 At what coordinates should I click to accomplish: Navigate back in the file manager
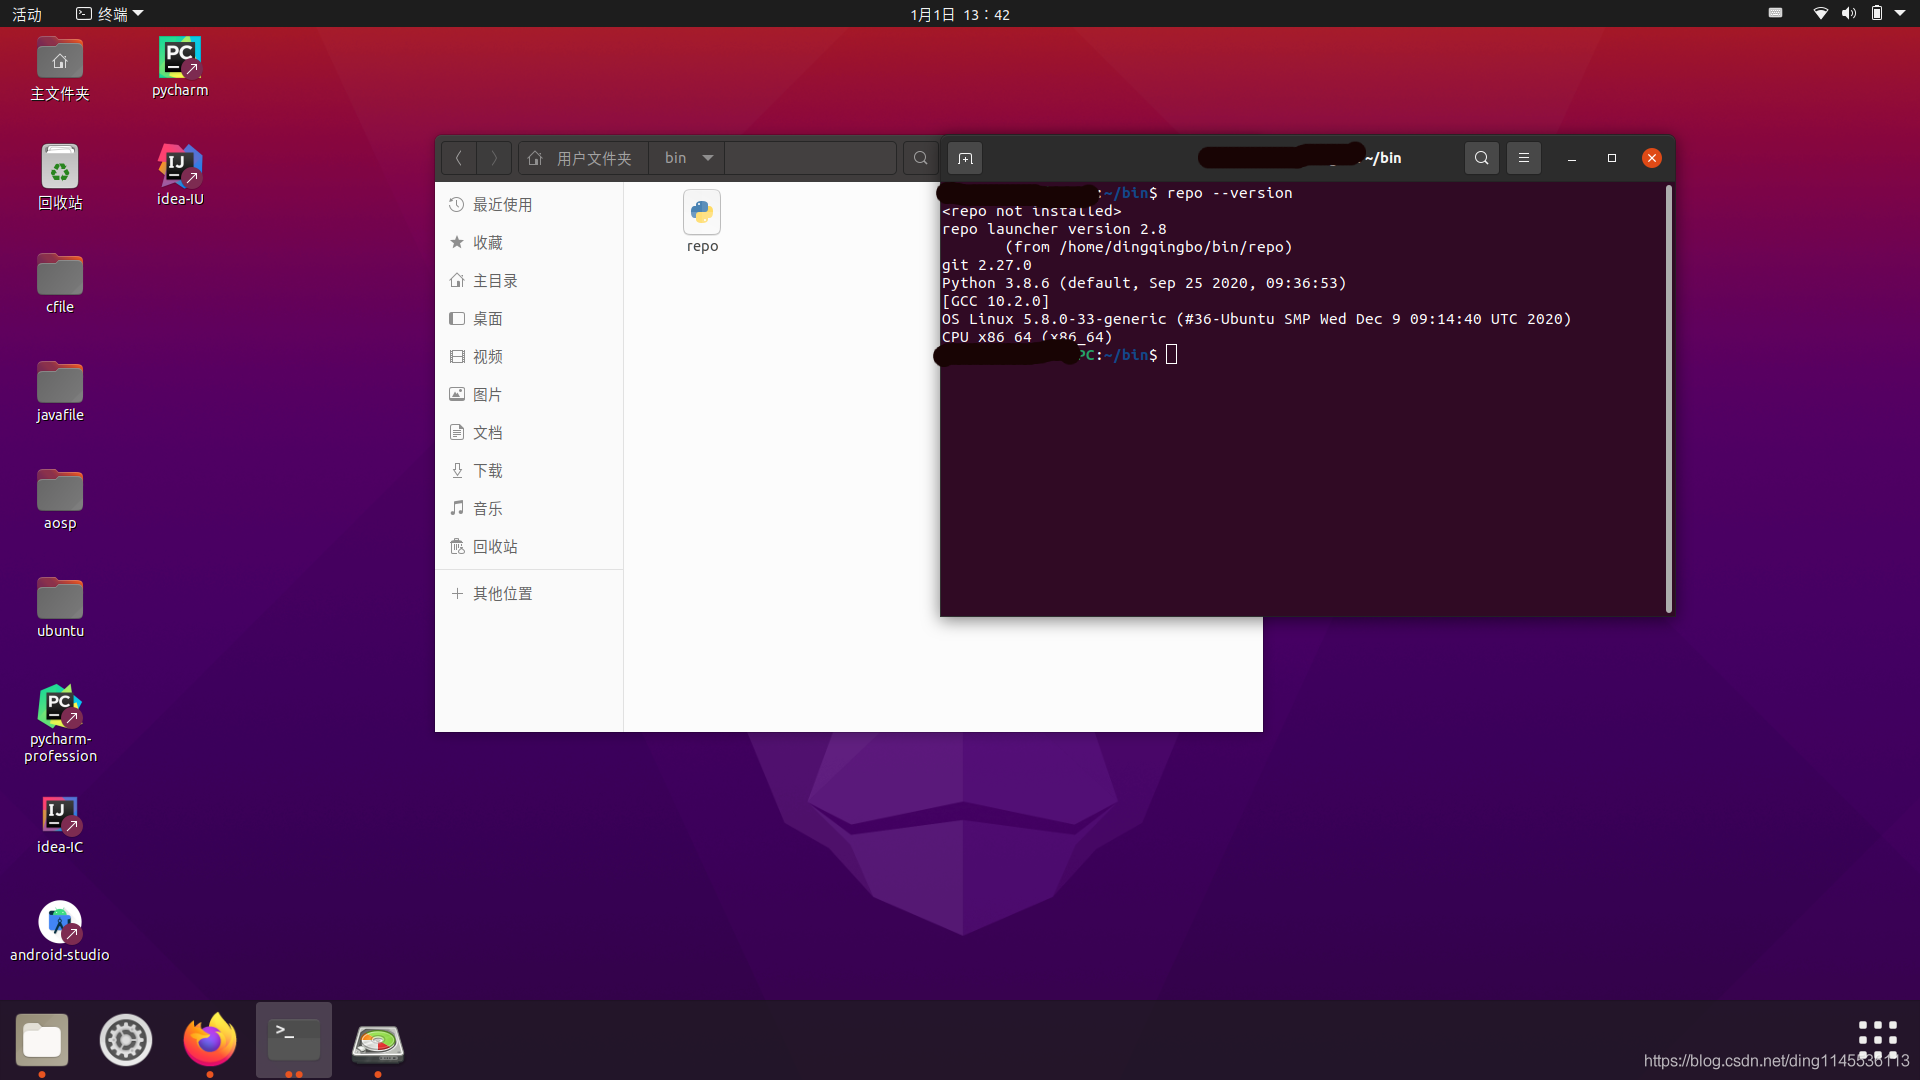[458, 157]
